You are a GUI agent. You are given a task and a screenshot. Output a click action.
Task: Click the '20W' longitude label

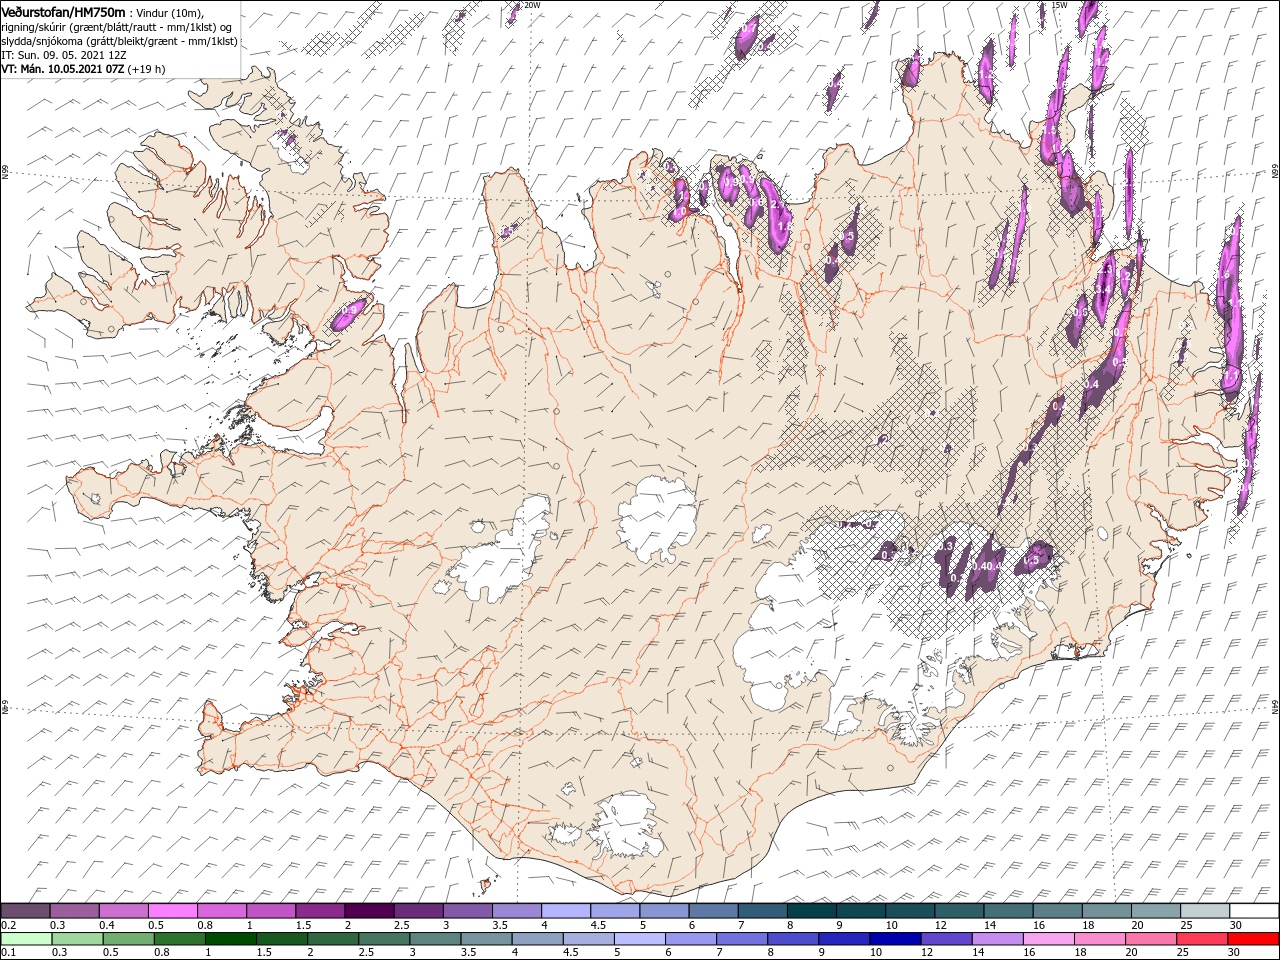tap(532, 5)
